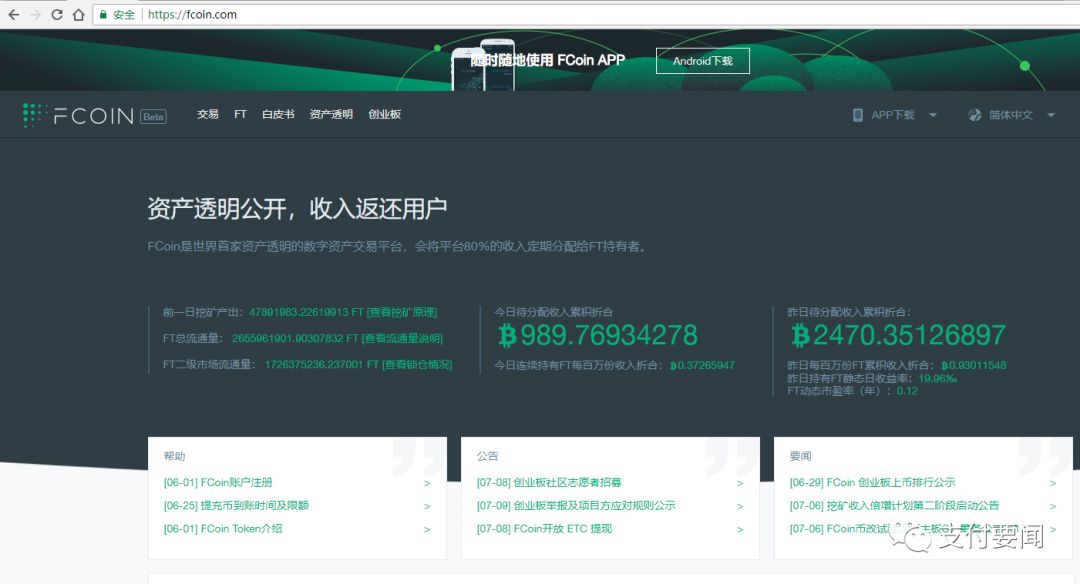Click arrow next to 挖矿收入倍增计划第二阶段启动公告 row
This screenshot has height=584, width=1080.
coord(1052,506)
